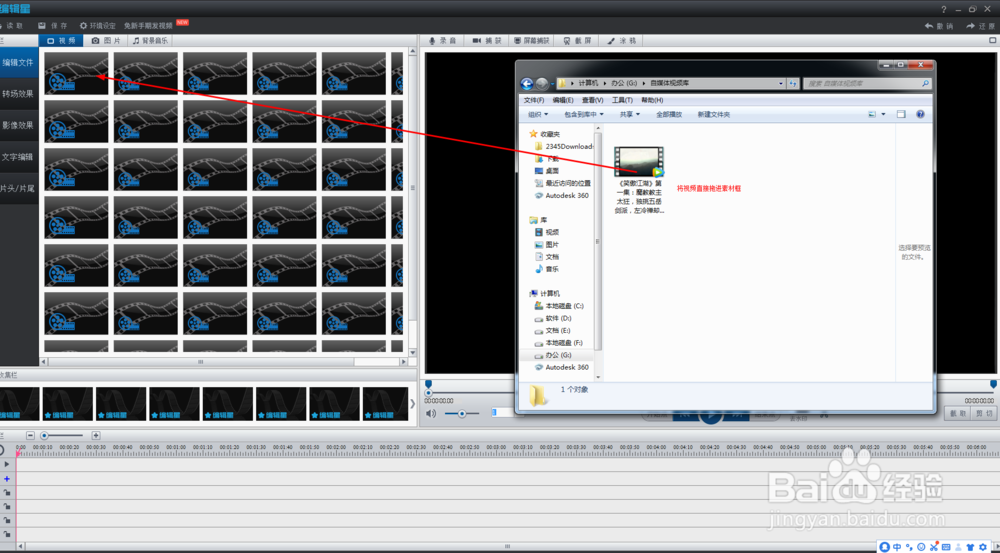Image resolution: width=1000 pixels, height=553 pixels.
Task: Click the Explorer change view icon
Action: pos(872,114)
